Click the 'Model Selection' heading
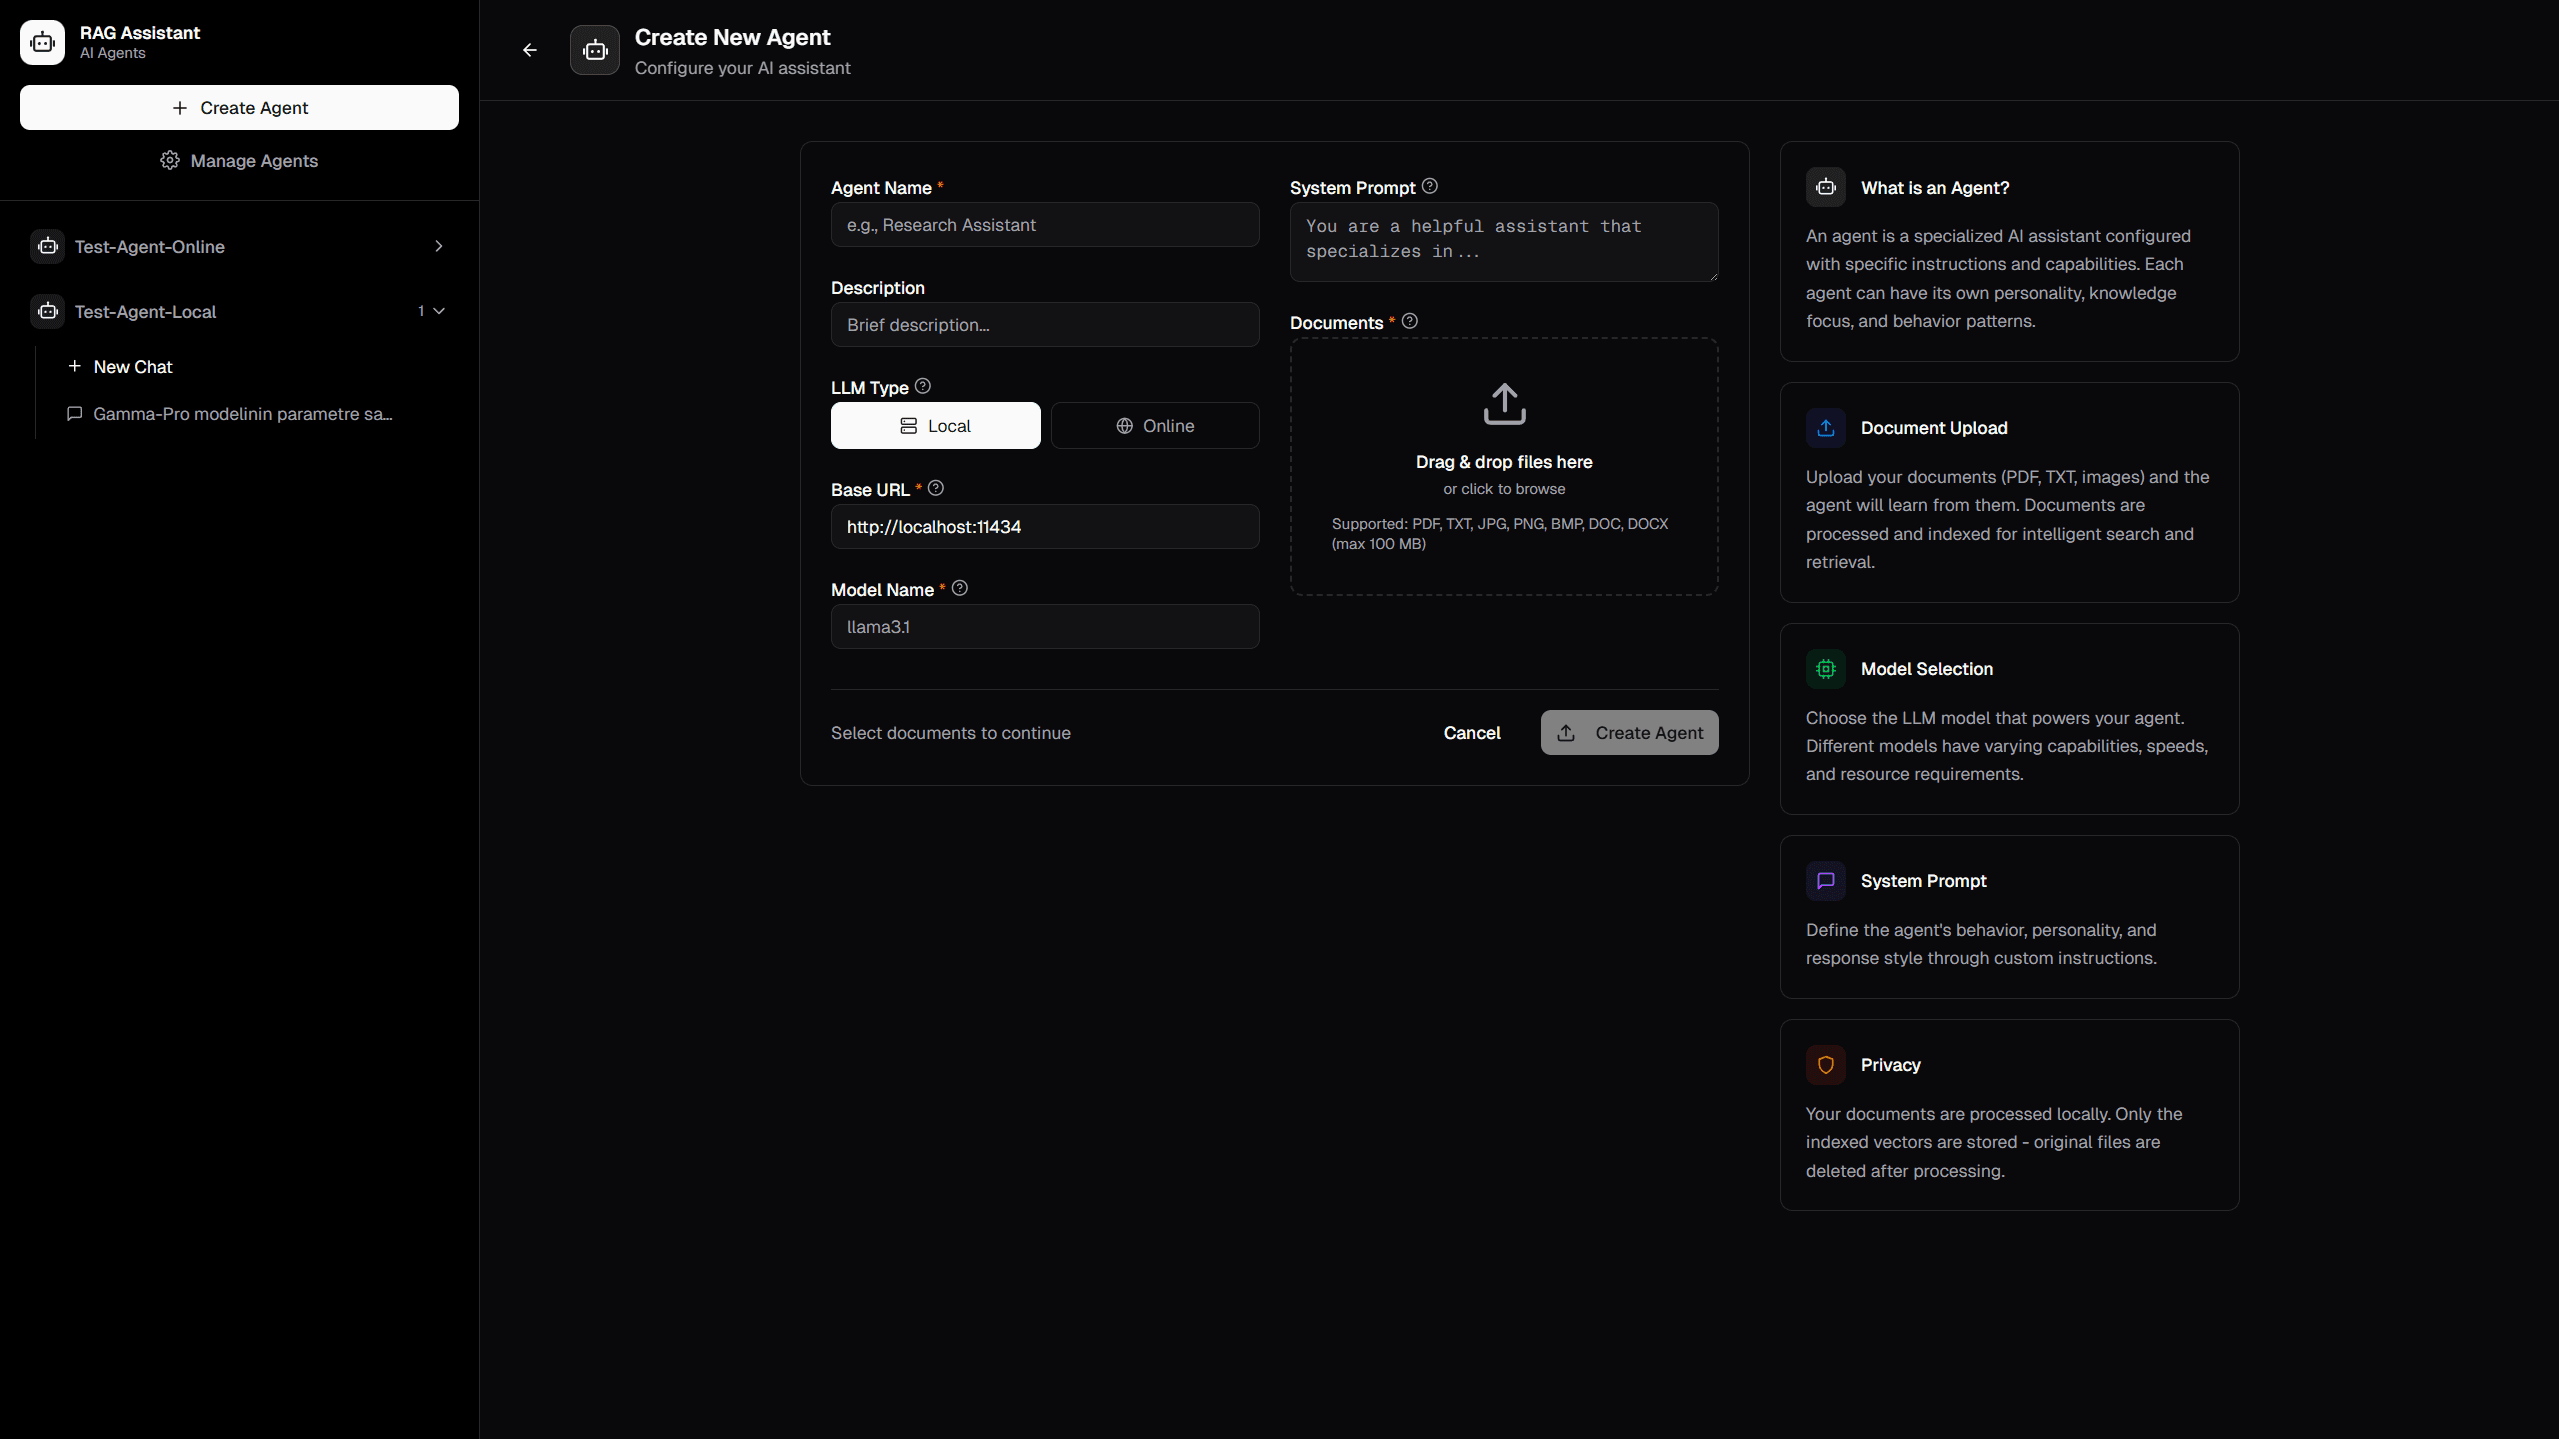 [1927, 669]
